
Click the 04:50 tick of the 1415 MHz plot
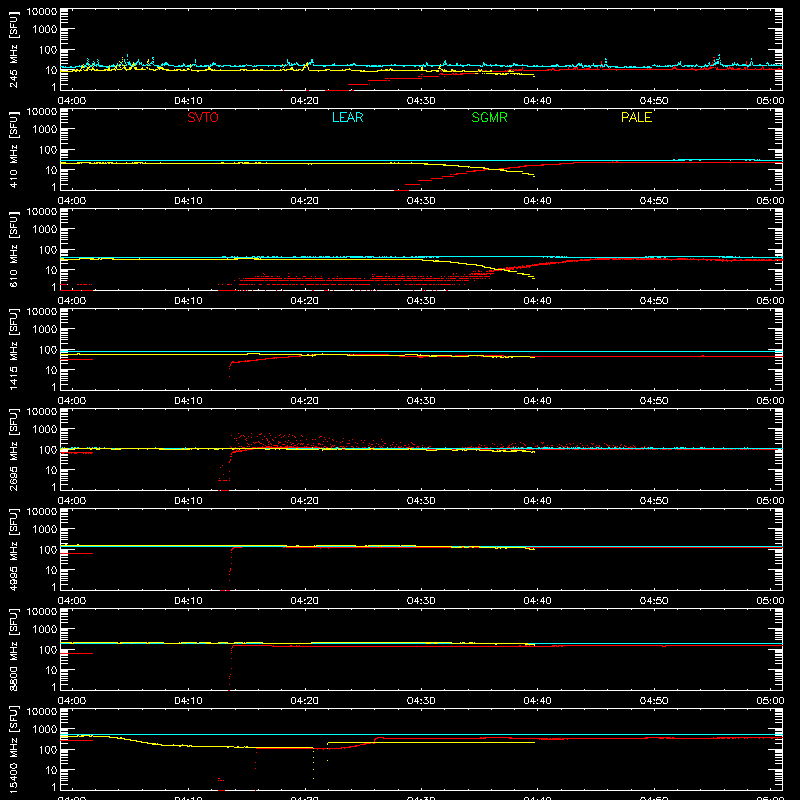pyautogui.click(x=654, y=401)
